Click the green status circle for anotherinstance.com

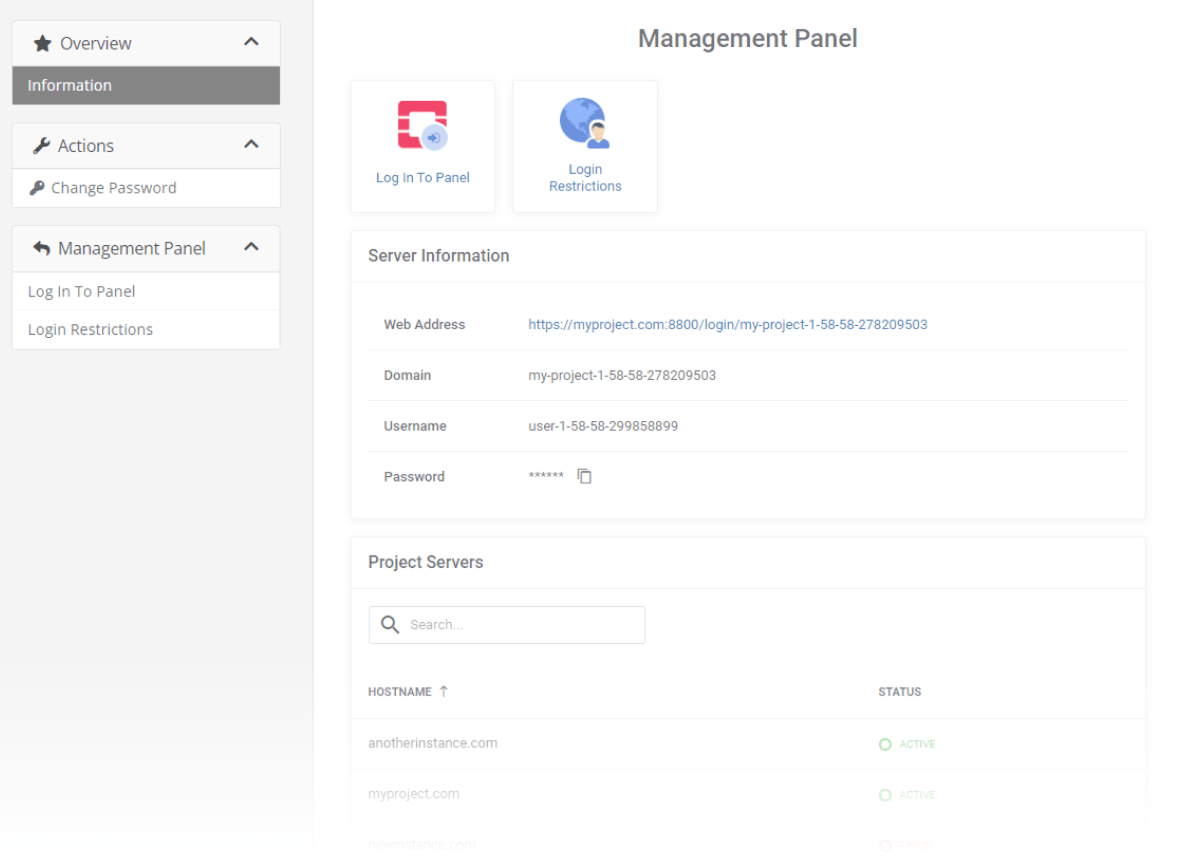[x=885, y=744]
